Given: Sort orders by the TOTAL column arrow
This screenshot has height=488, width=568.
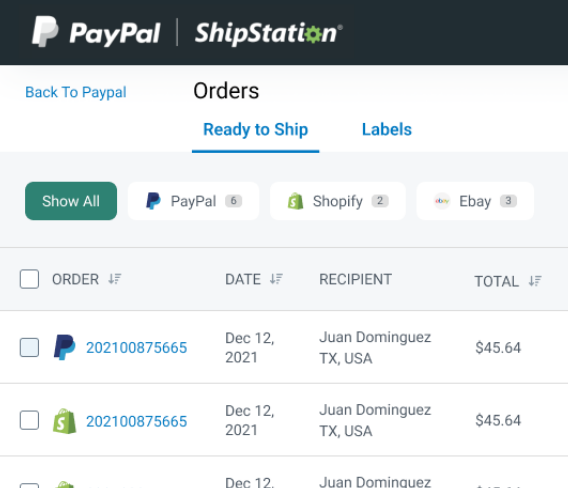Looking at the screenshot, I should (535, 281).
